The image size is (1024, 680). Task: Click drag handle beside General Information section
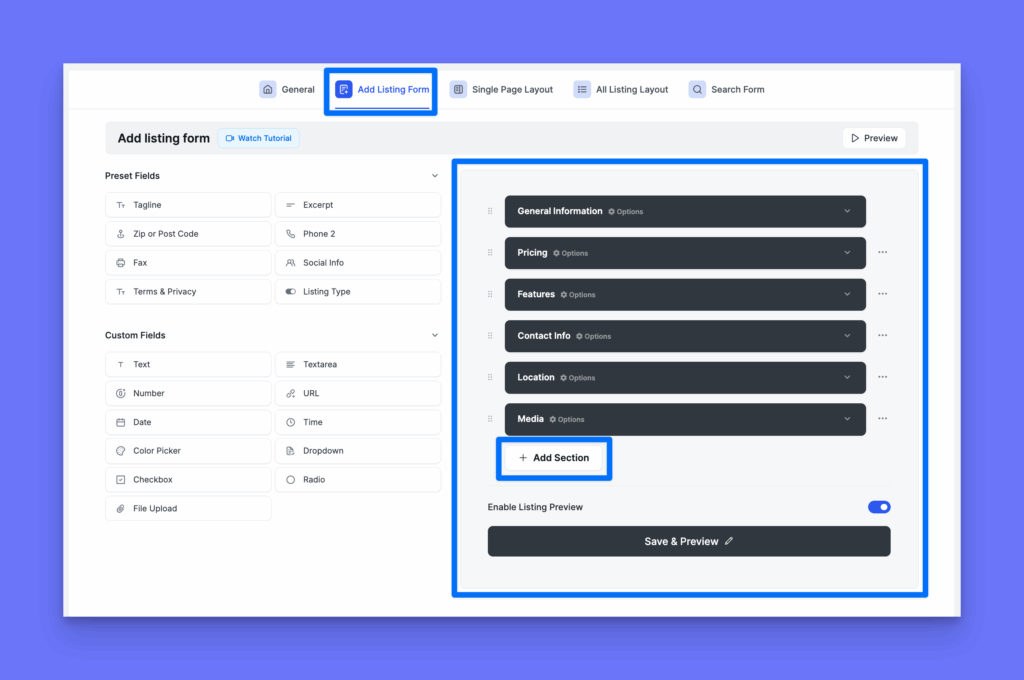point(490,211)
